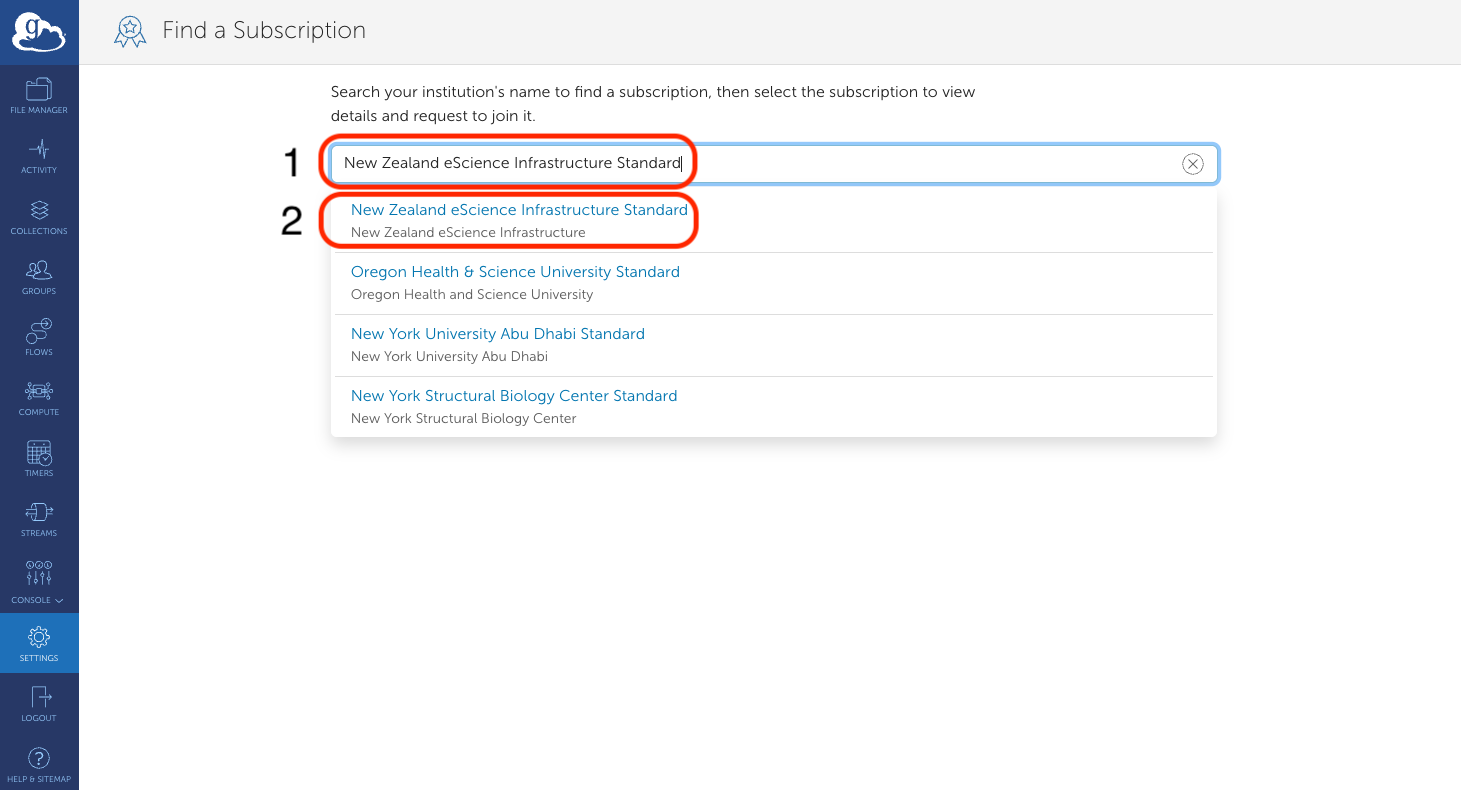Clear the subscription search field

pyautogui.click(x=1192, y=164)
